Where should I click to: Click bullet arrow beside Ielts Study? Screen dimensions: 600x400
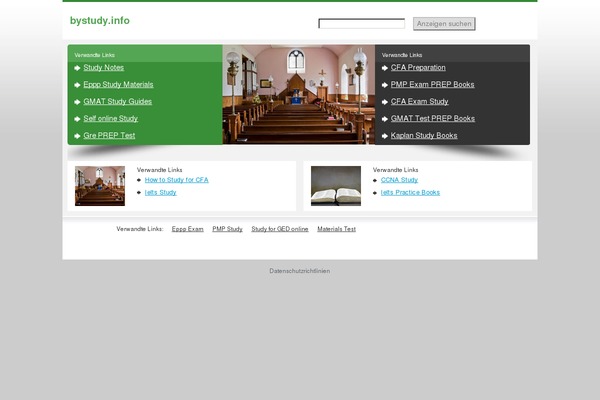(x=139, y=193)
